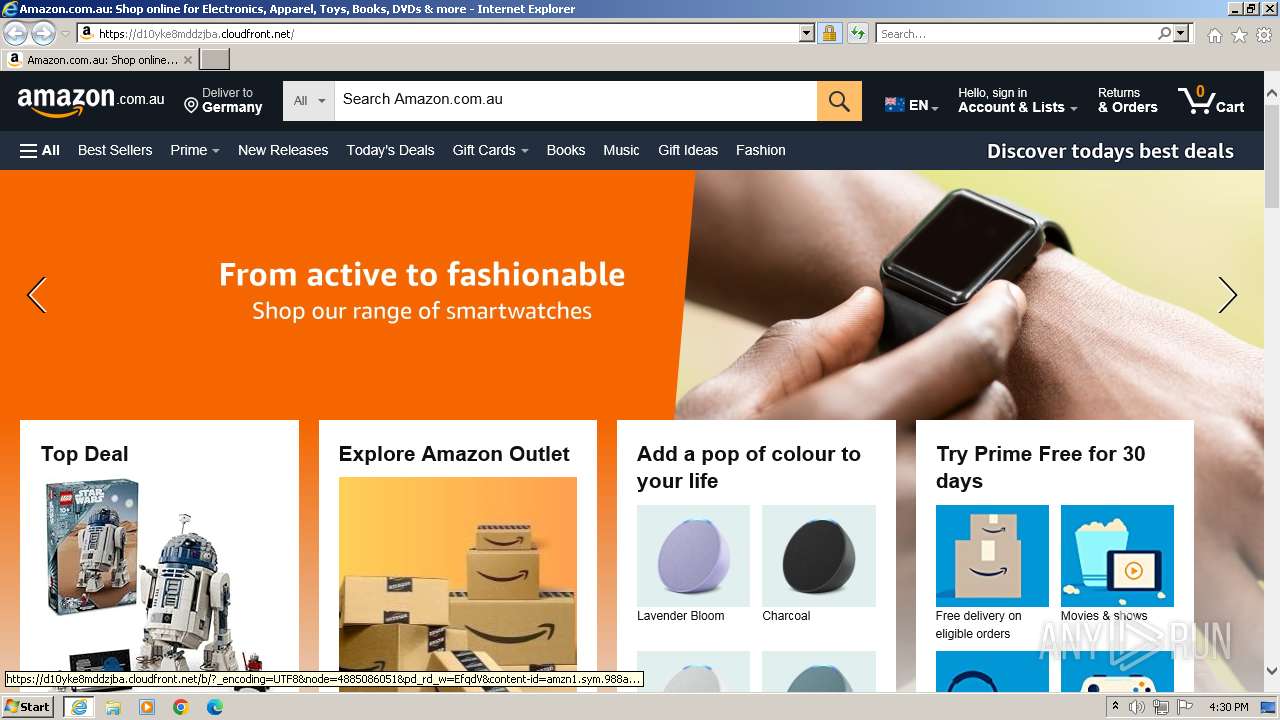The height and width of the screenshot is (720, 1280).
Task: Open the media player taskbar icon
Action: click(147, 707)
